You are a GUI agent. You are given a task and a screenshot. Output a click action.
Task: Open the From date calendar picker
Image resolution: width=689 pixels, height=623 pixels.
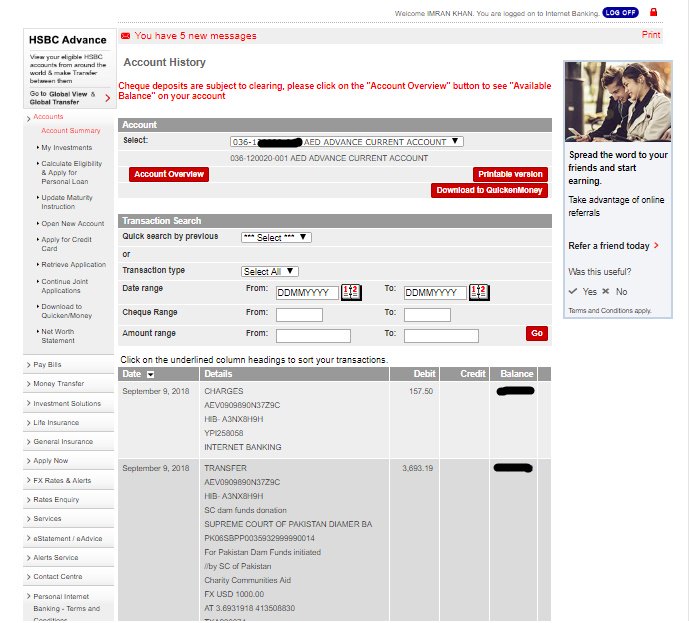pos(351,292)
